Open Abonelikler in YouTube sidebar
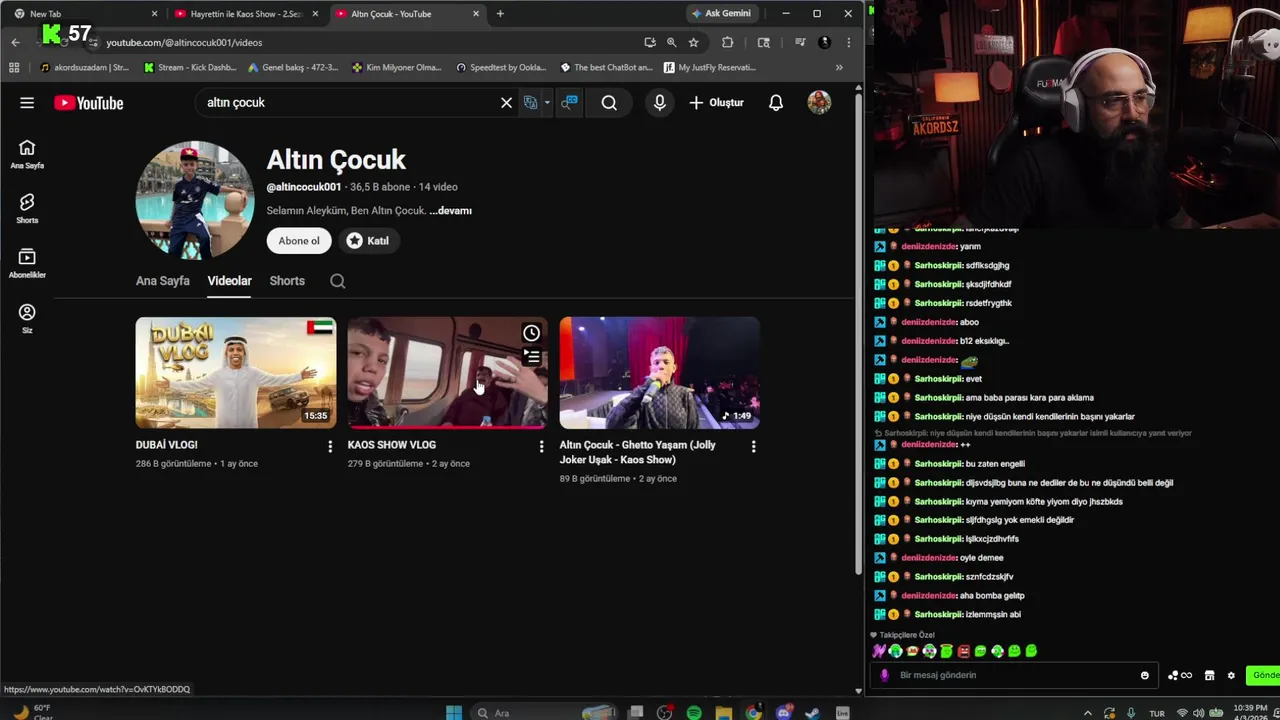Image resolution: width=1280 pixels, height=720 pixels. [27, 264]
